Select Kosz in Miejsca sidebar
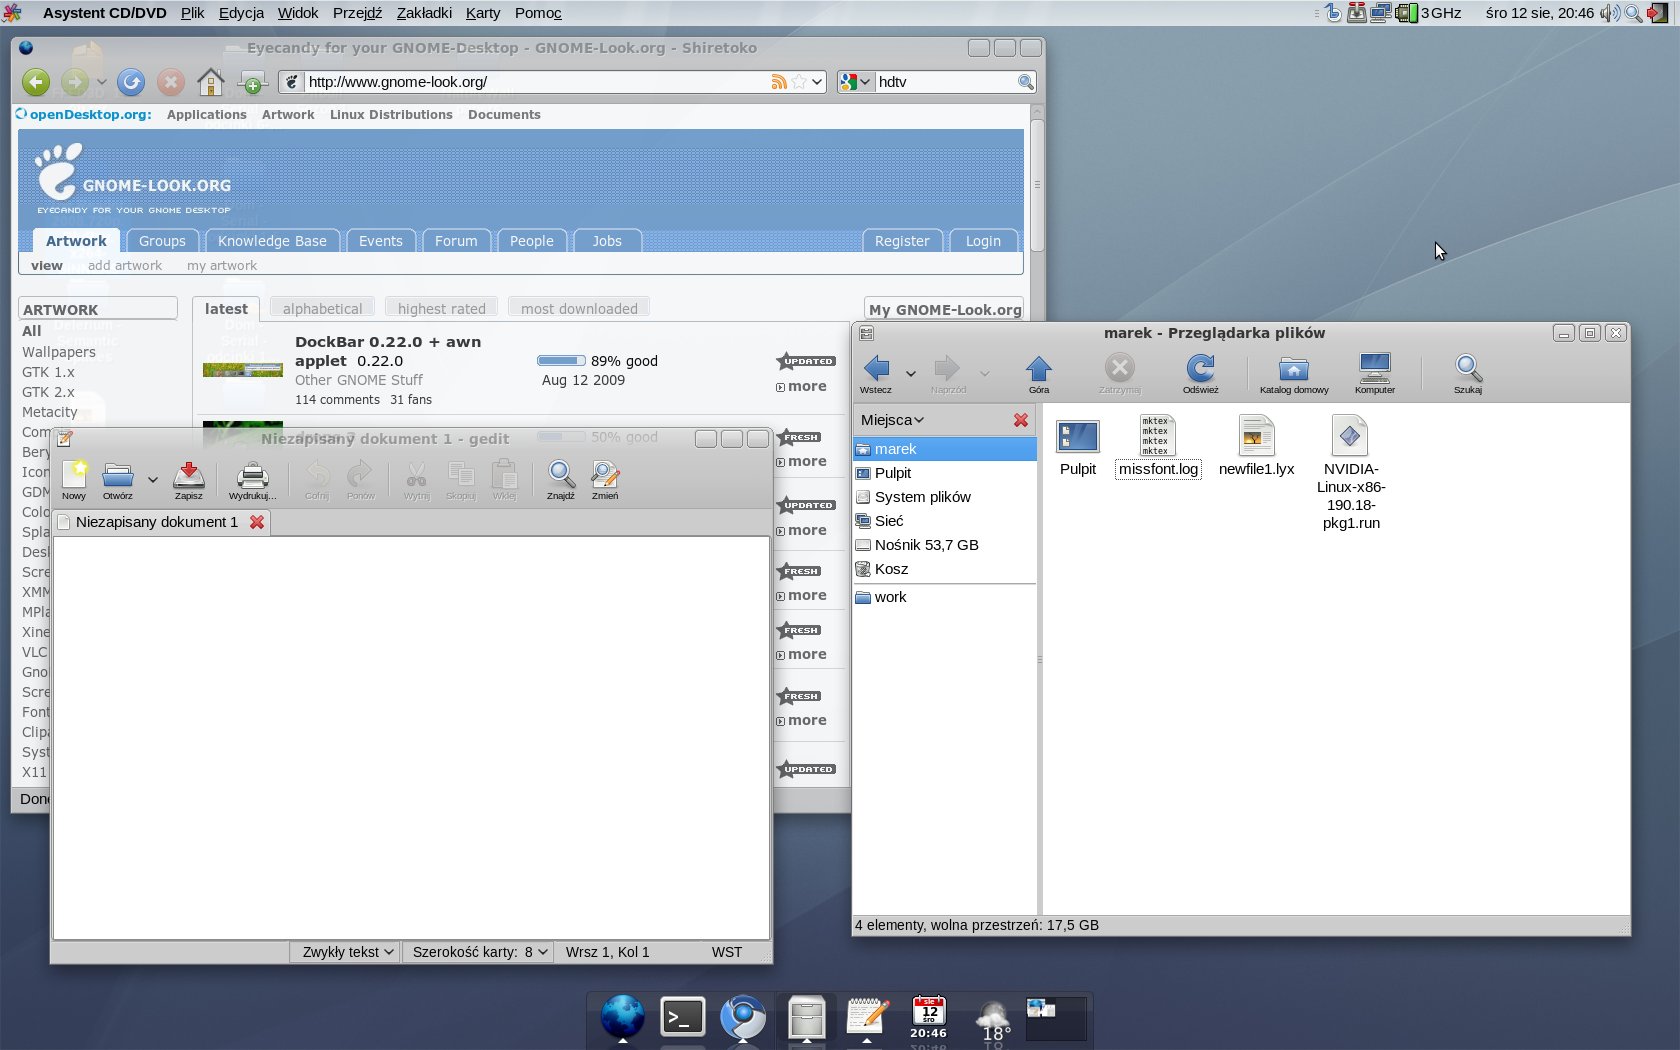1680x1050 pixels. [x=945, y=569]
